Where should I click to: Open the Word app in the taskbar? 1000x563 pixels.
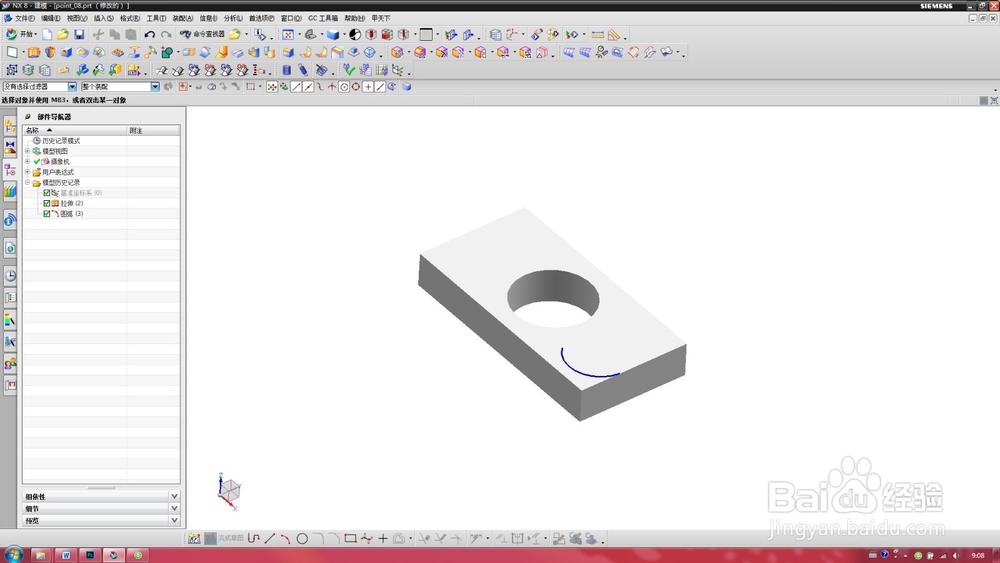pyautogui.click(x=65, y=555)
